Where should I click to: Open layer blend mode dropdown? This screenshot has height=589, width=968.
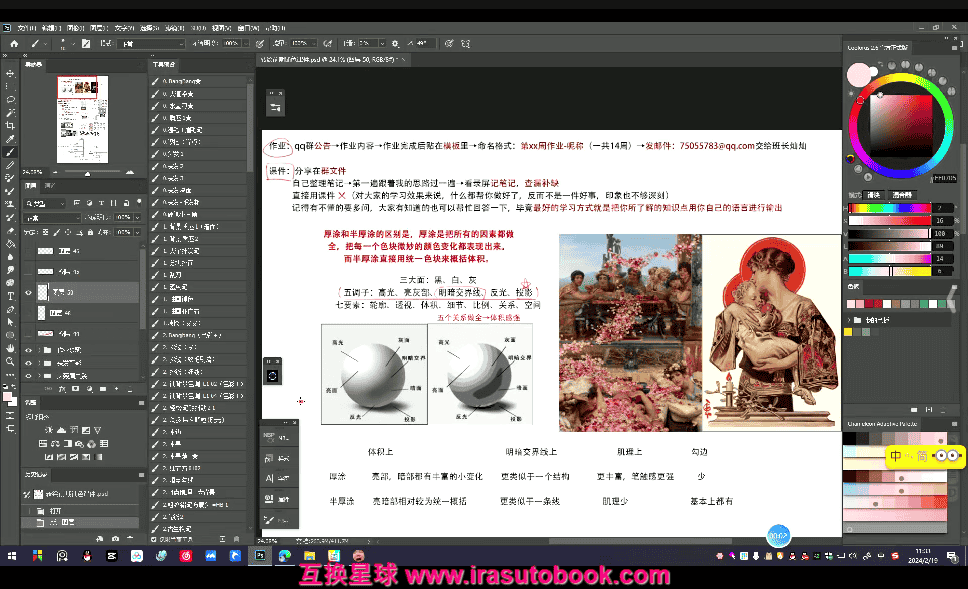52,217
